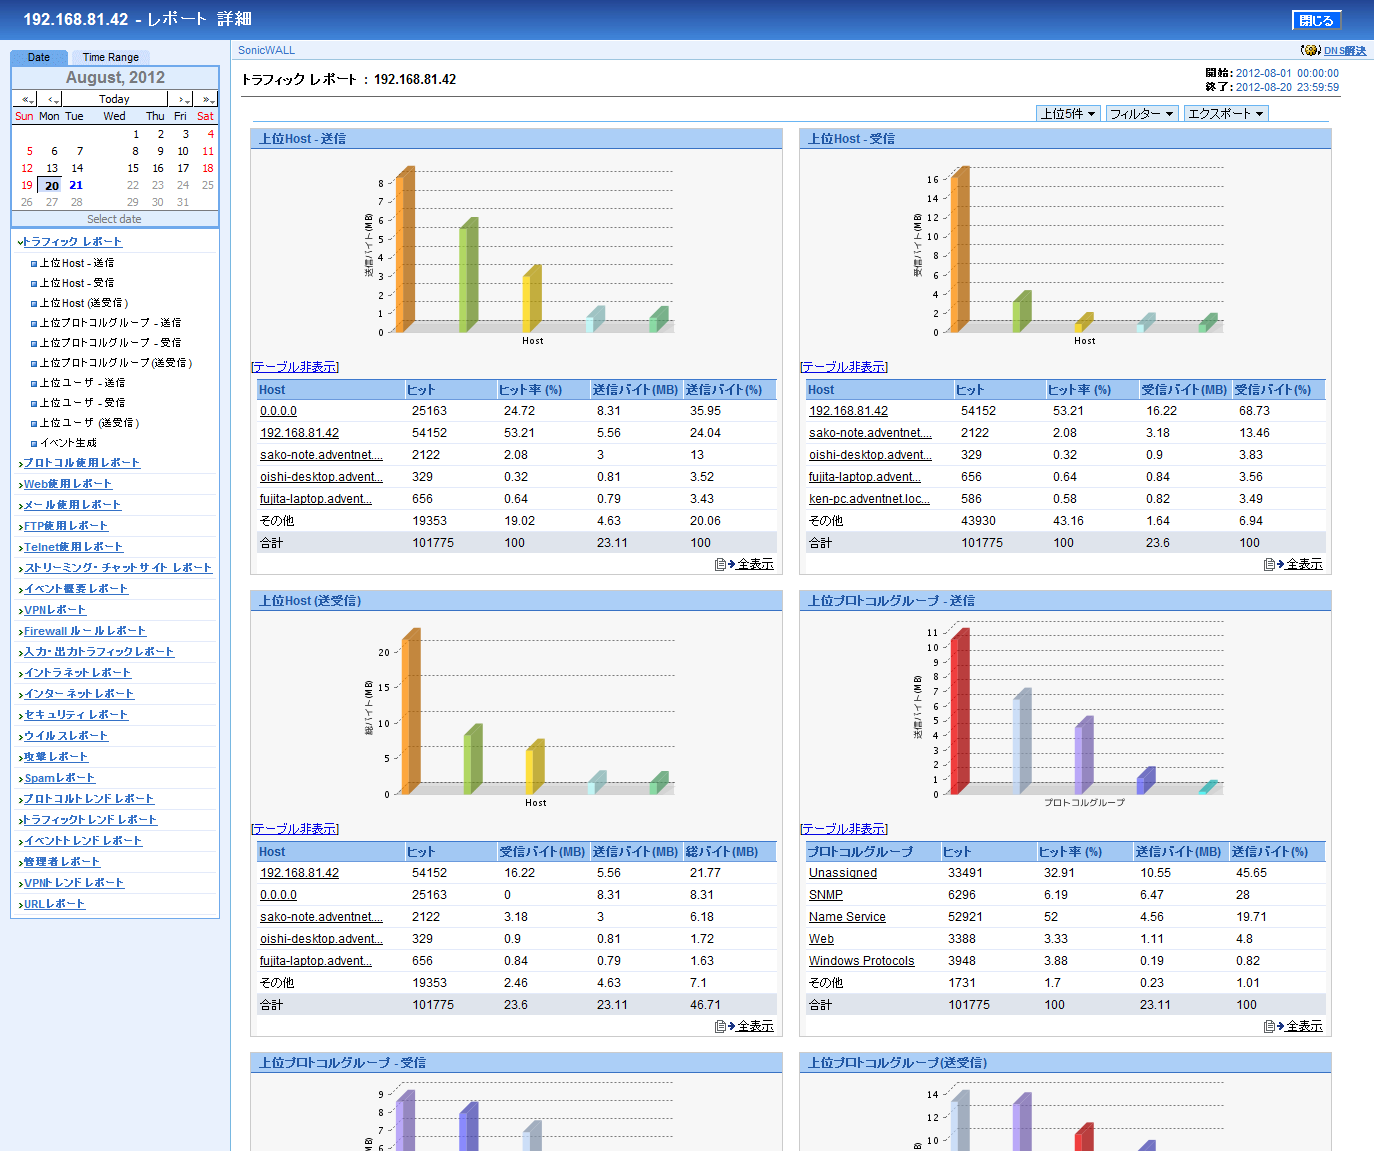1374x1151 pixels.
Task: Select August 15 in the calendar
Action: pyautogui.click(x=133, y=168)
